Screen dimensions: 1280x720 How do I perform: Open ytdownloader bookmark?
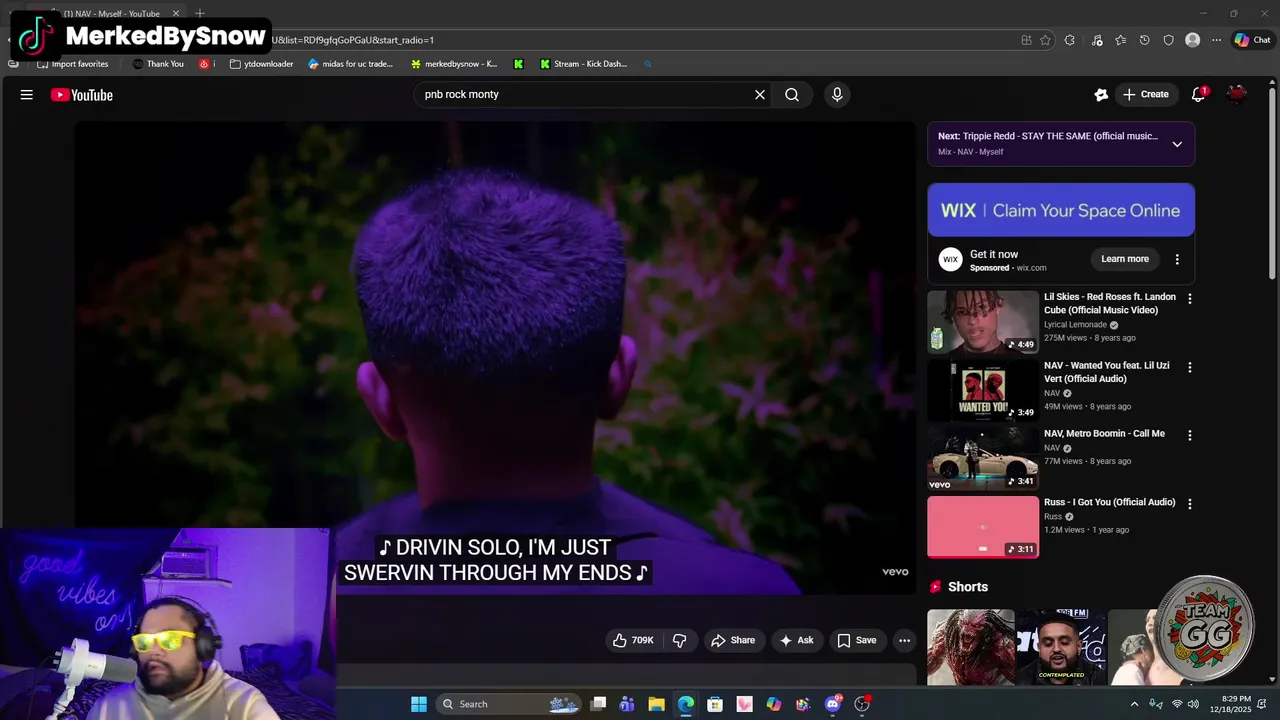[262, 64]
